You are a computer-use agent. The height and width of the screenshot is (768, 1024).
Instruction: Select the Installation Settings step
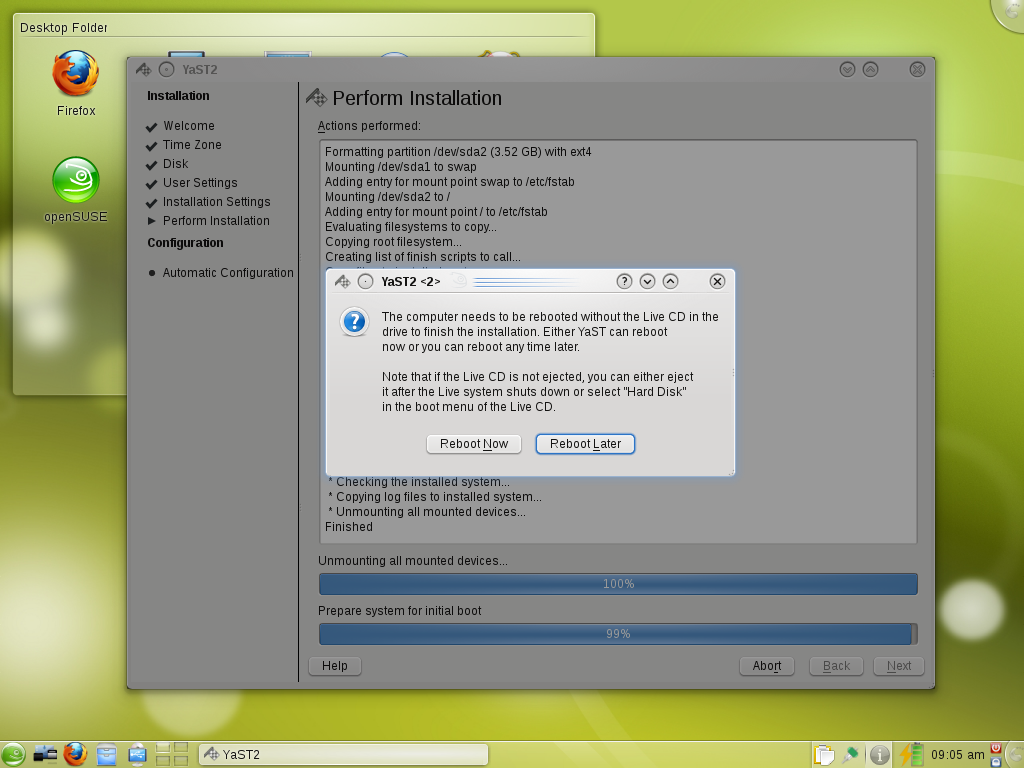[x=216, y=202]
